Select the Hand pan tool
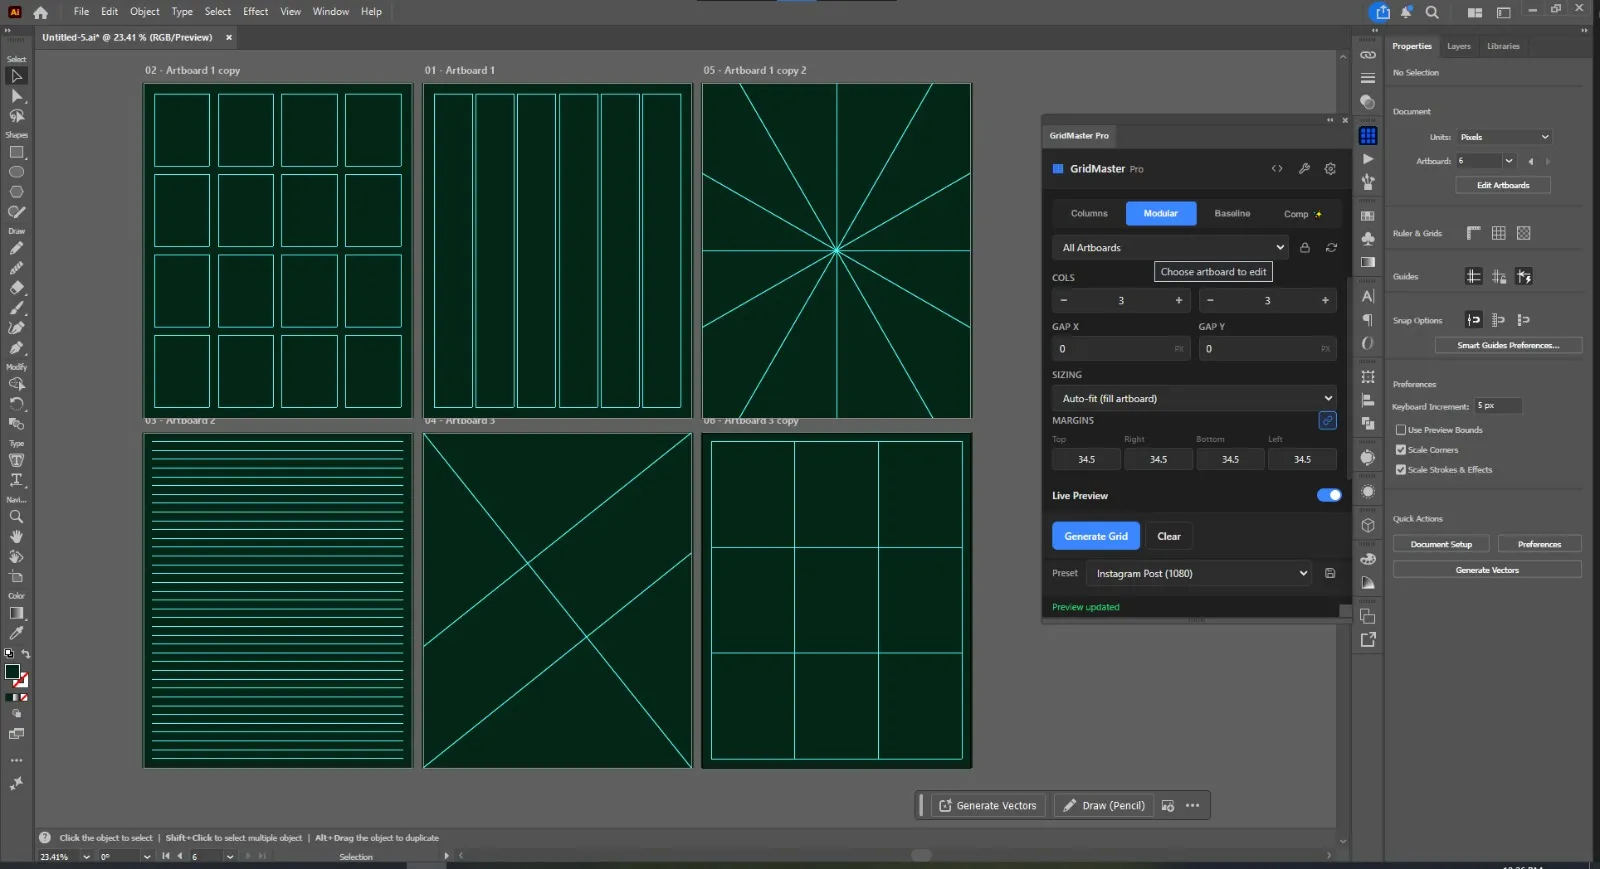This screenshot has height=869, width=1600. [16, 537]
